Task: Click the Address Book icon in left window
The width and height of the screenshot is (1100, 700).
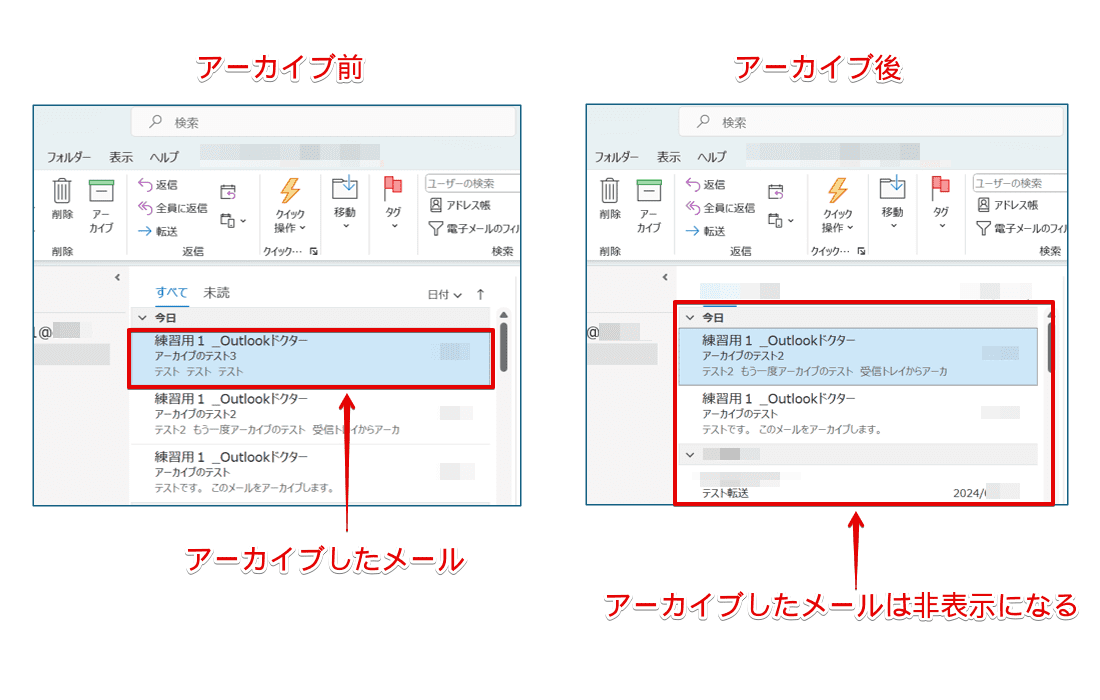Action: [436, 205]
